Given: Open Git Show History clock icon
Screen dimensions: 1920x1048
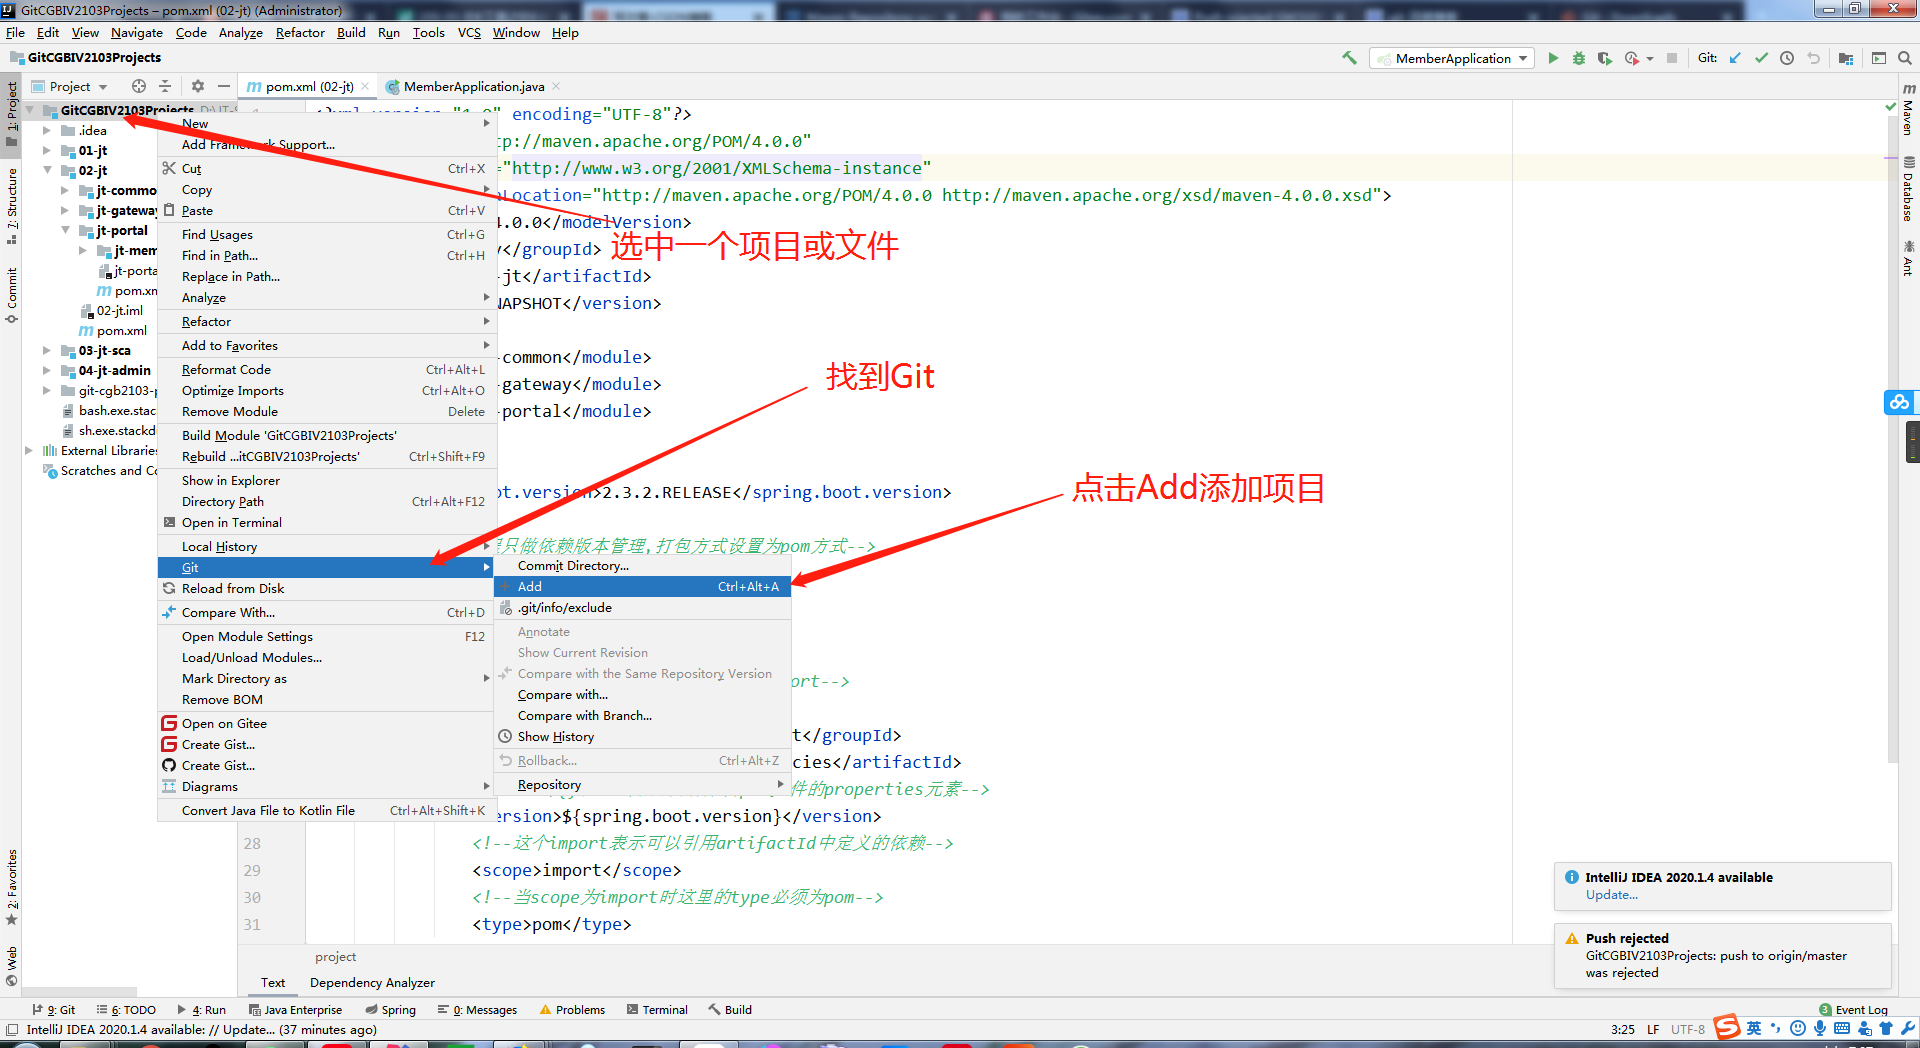Looking at the screenshot, I should click(x=1787, y=58).
